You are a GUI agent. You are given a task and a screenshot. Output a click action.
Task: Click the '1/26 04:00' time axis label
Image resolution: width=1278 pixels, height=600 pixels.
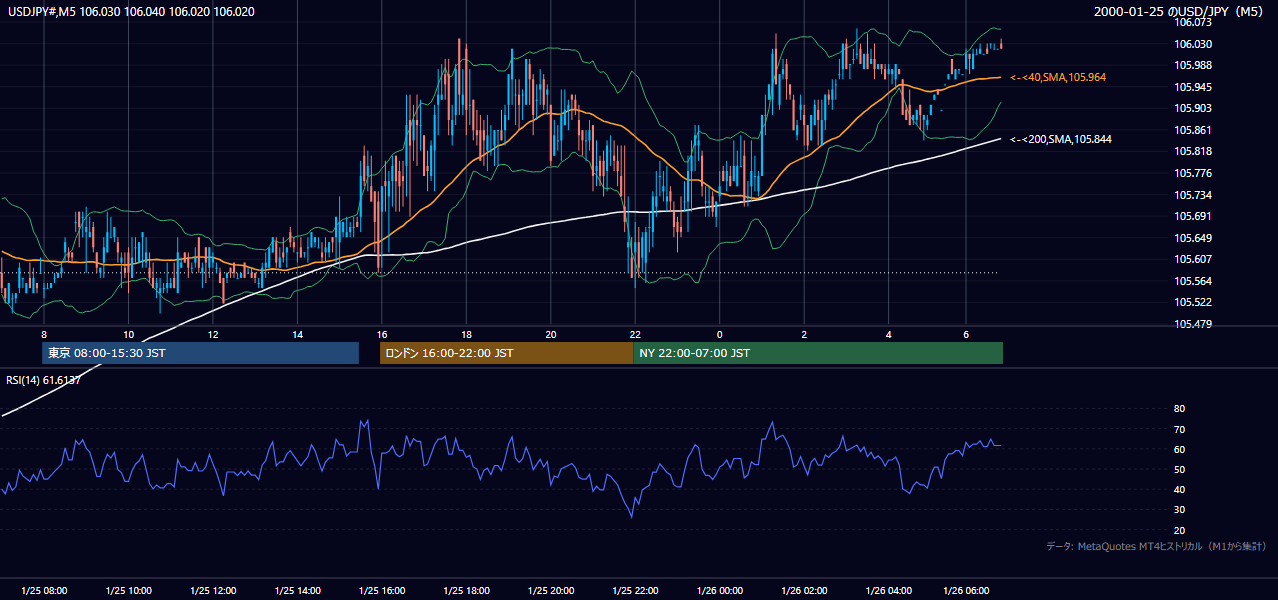(x=889, y=591)
